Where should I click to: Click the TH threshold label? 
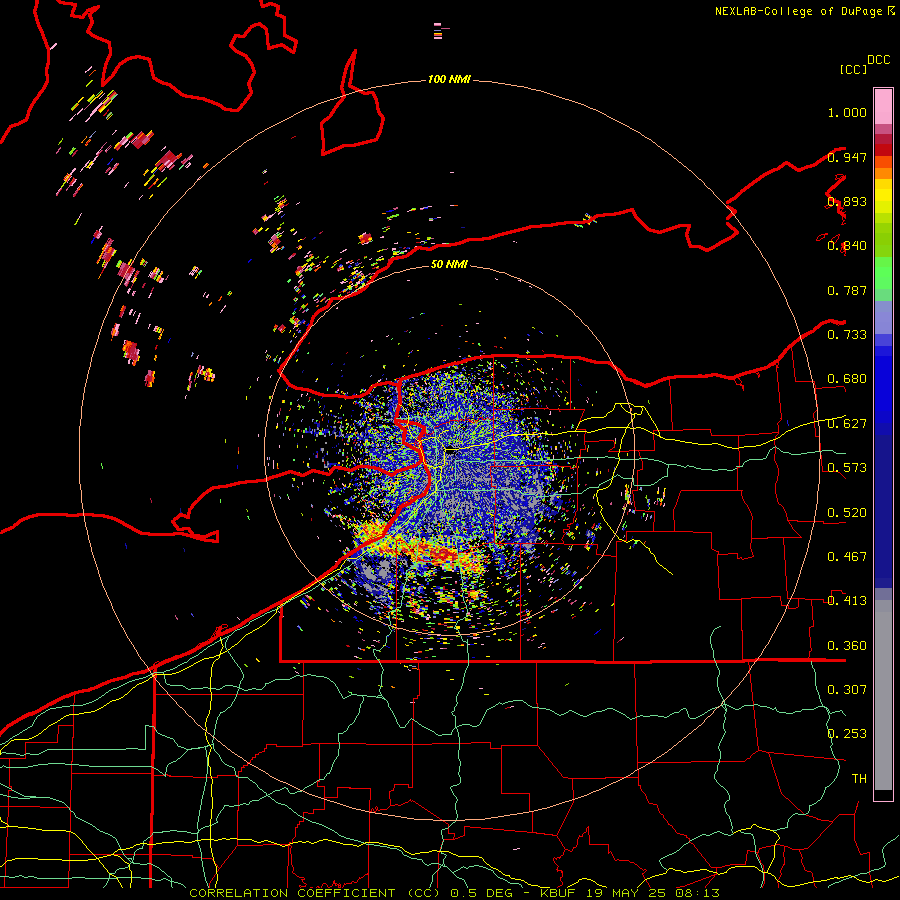tap(859, 779)
